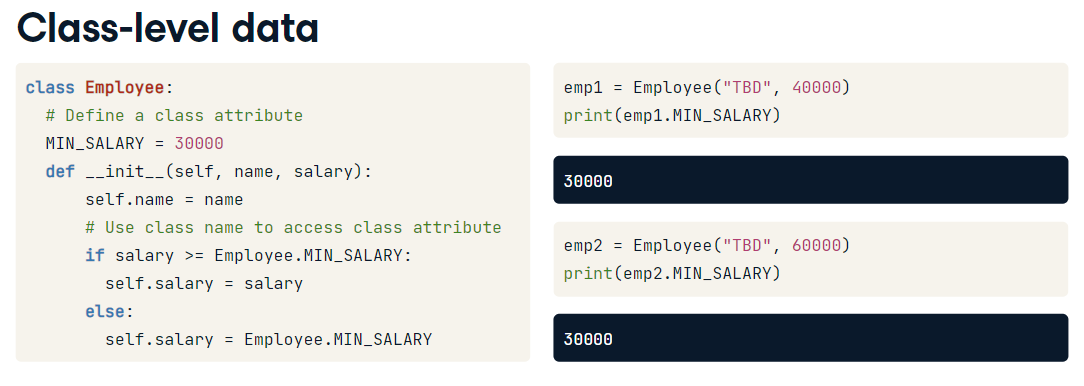Click the Define a class attribute comment
1084x386 pixels.
[174, 116]
